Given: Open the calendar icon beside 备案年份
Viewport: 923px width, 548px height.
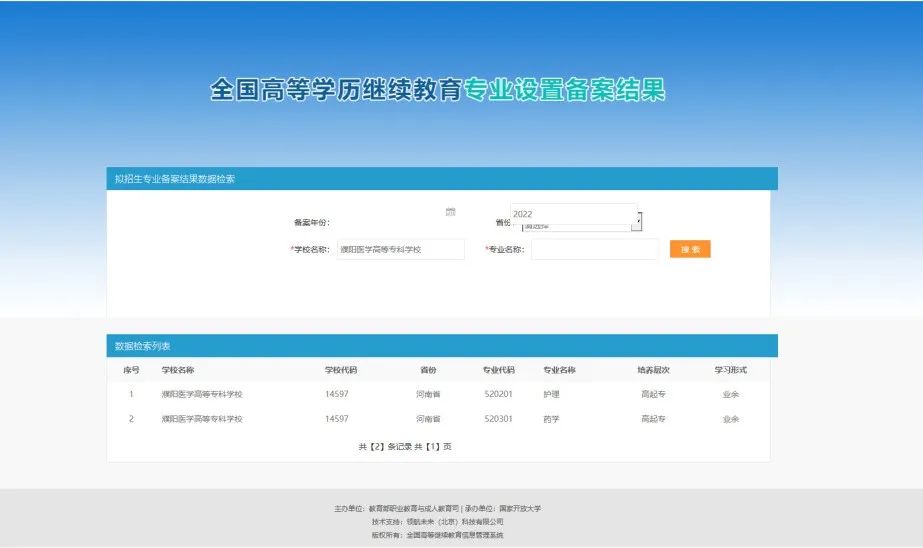Looking at the screenshot, I should coord(450,211).
